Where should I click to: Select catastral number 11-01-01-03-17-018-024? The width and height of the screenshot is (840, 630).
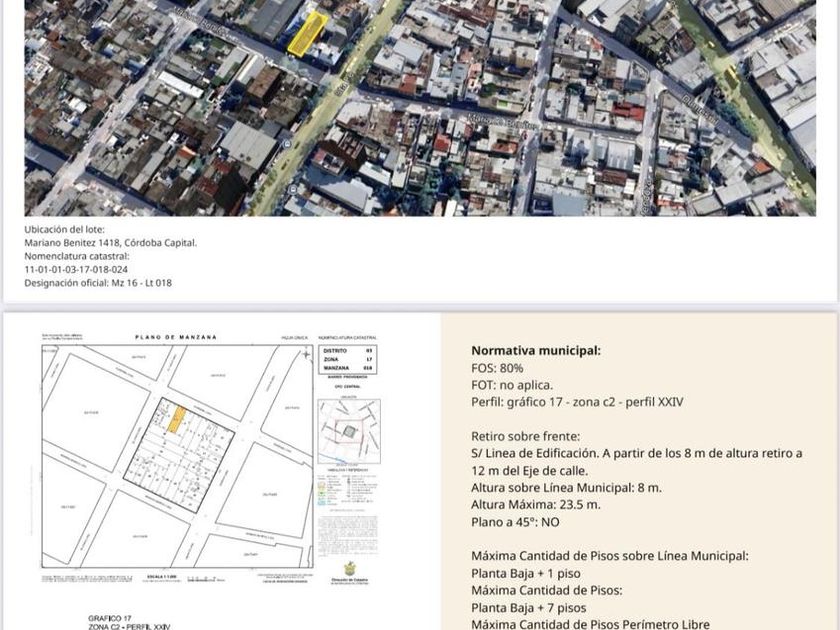pyautogui.click(x=76, y=269)
